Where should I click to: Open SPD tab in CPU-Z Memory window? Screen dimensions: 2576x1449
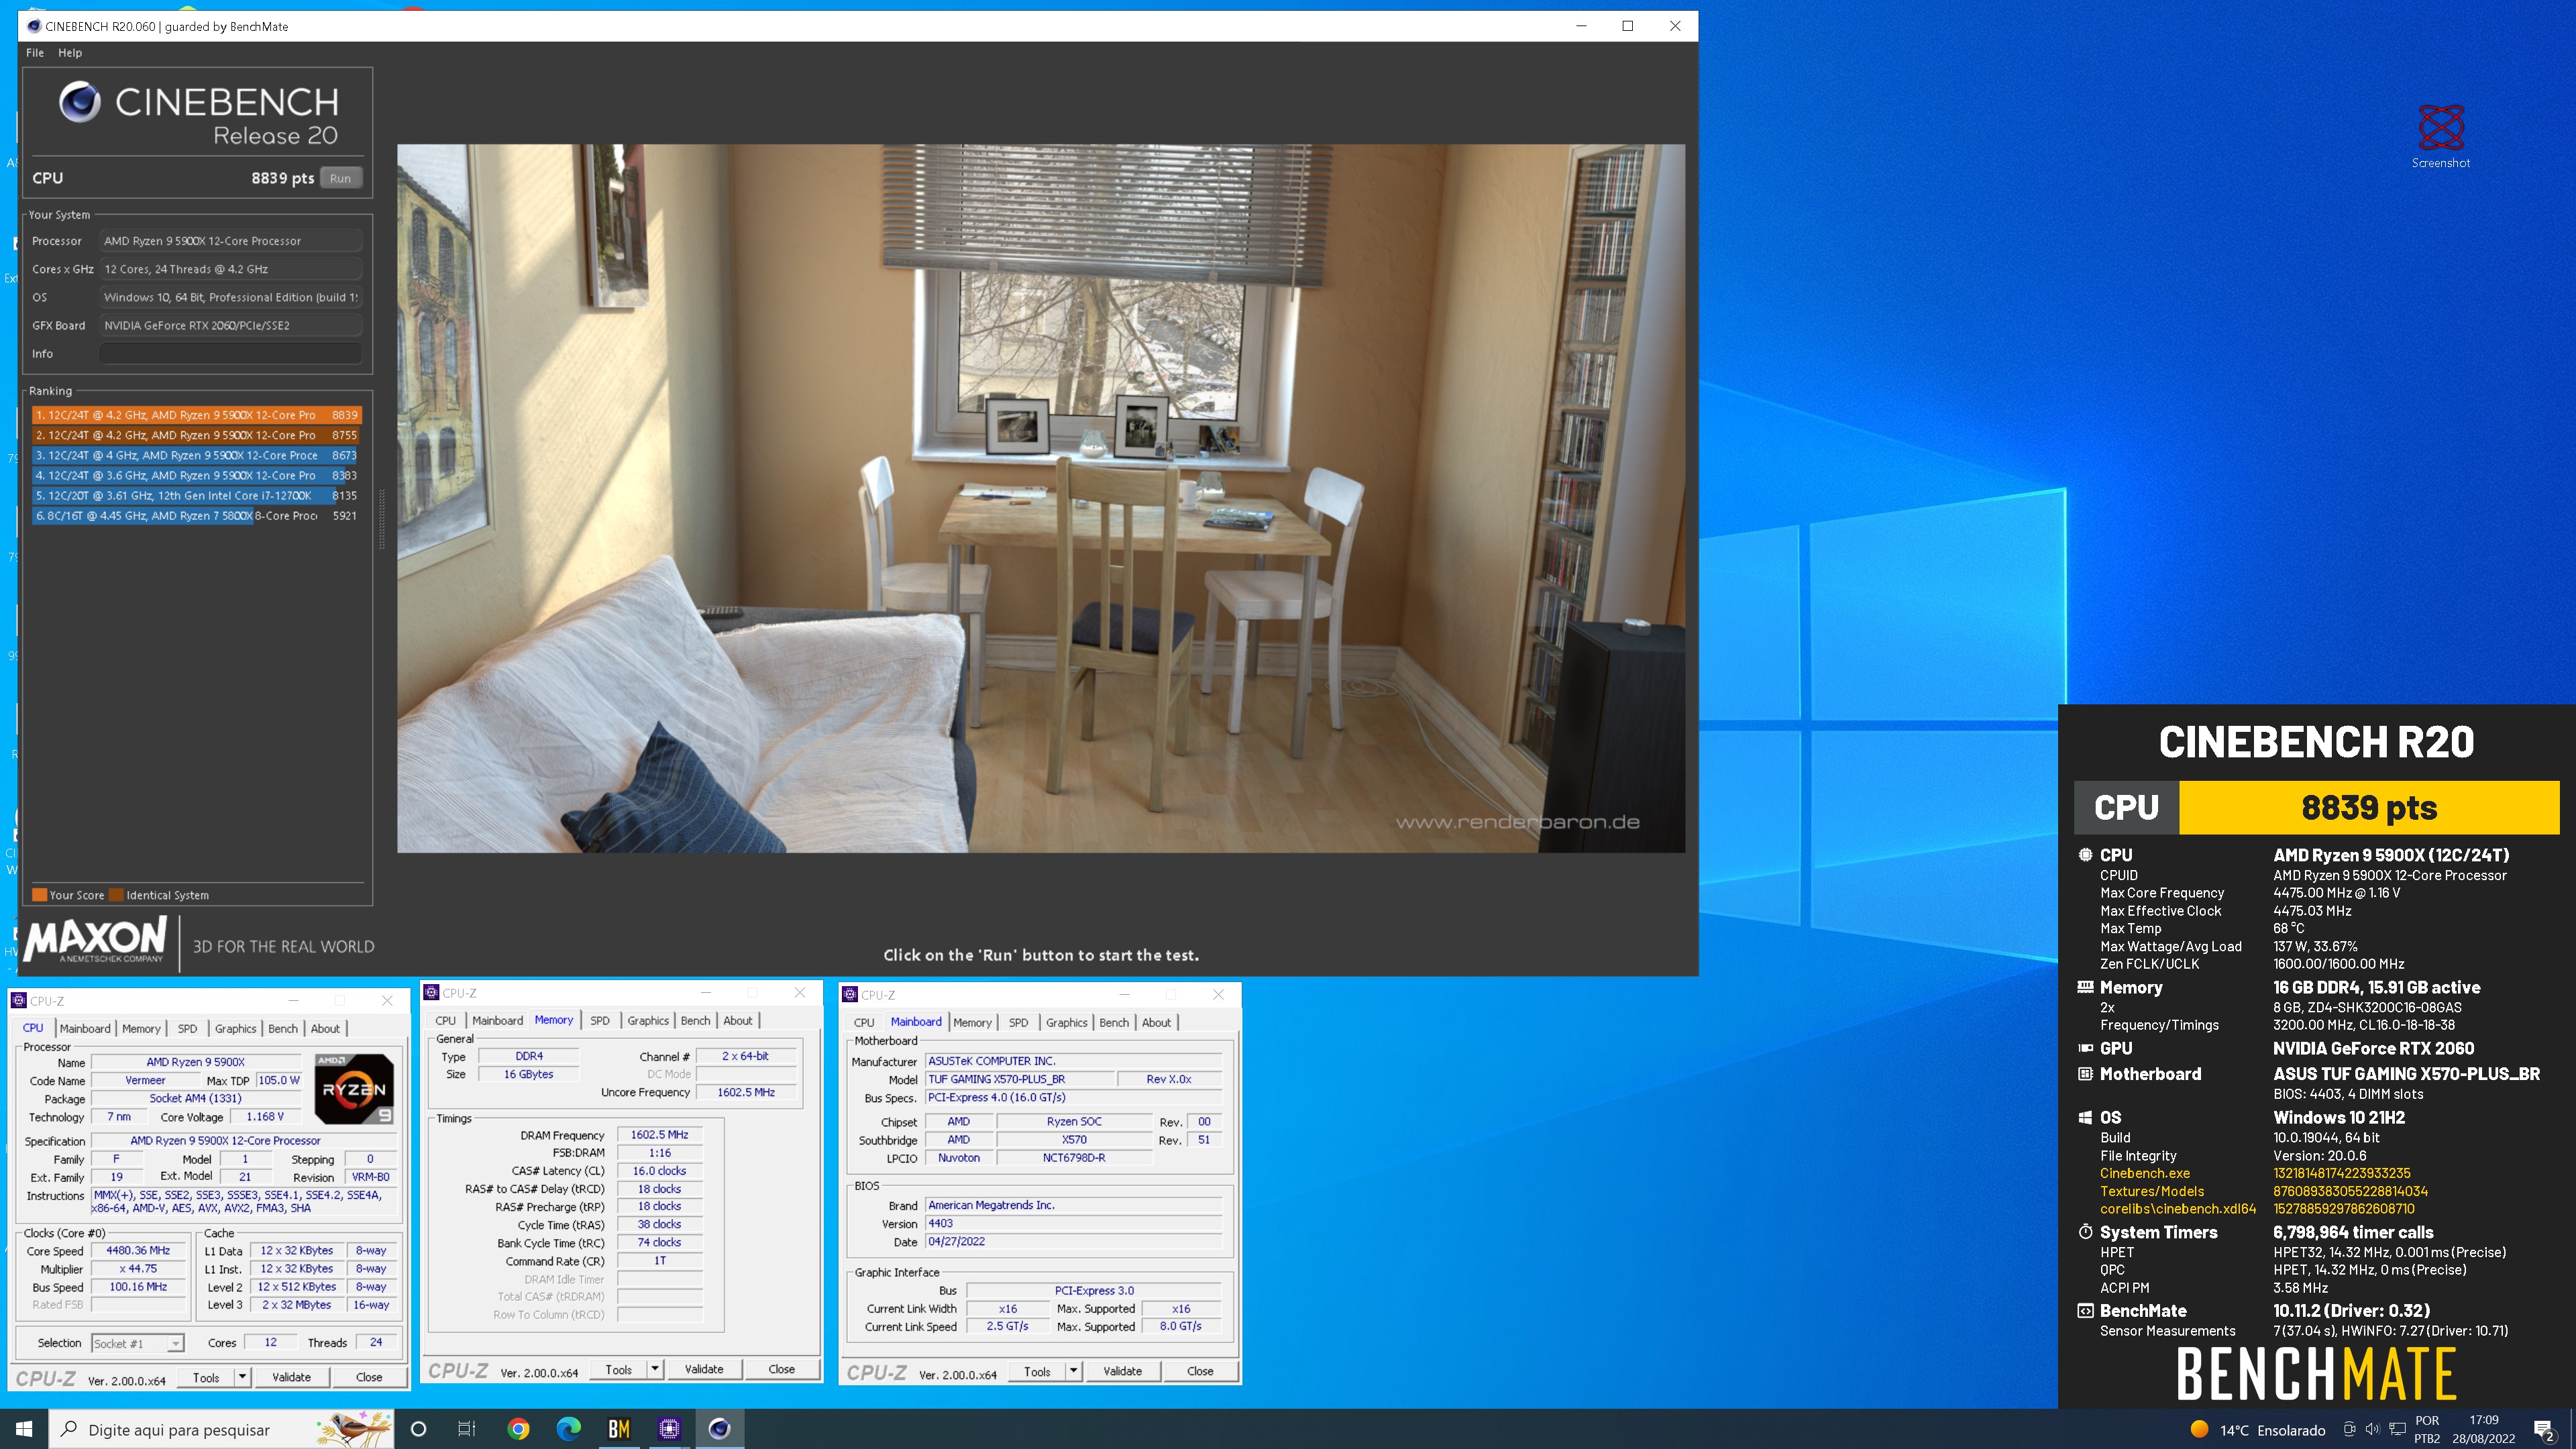tap(600, 1020)
